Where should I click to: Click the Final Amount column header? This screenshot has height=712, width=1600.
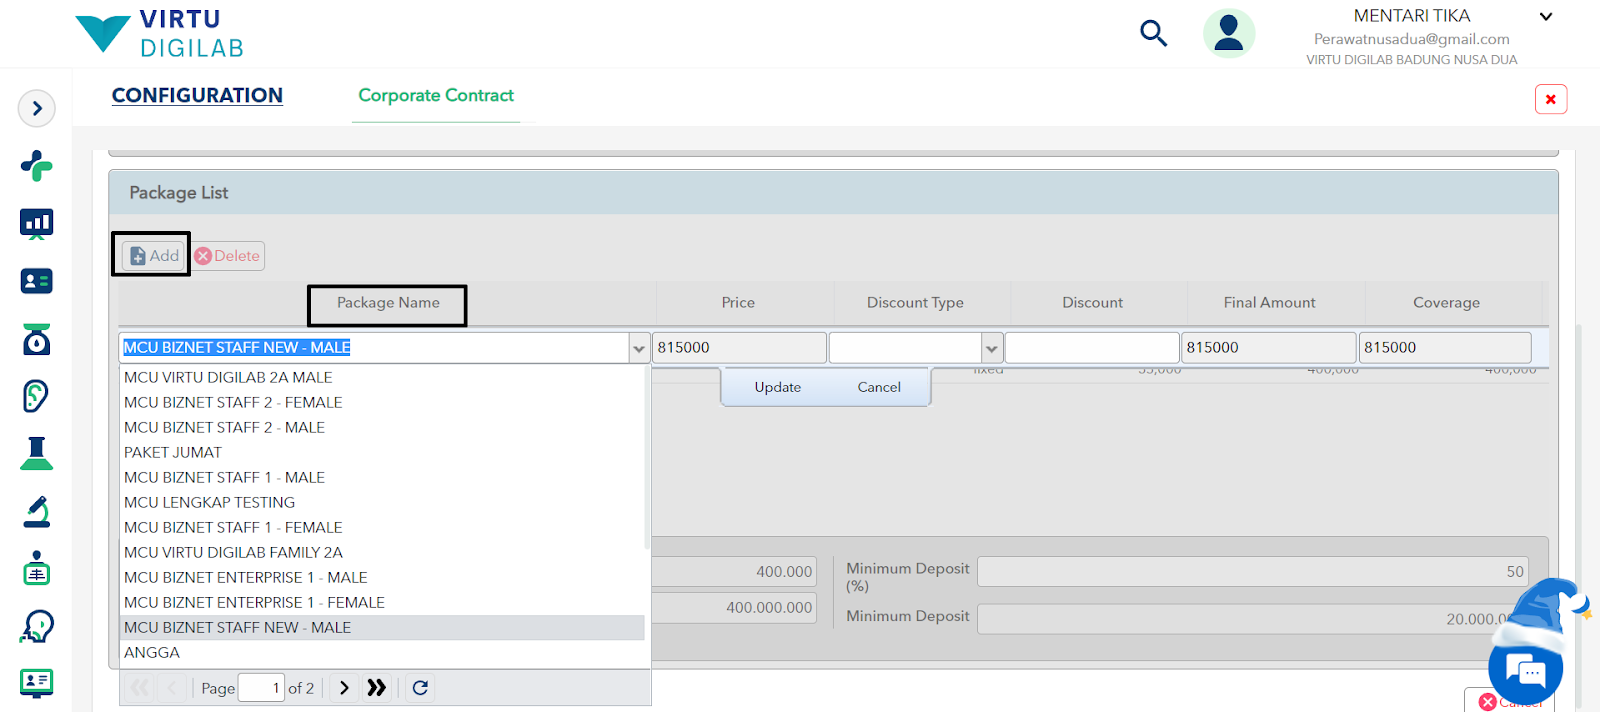click(x=1269, y=303)
